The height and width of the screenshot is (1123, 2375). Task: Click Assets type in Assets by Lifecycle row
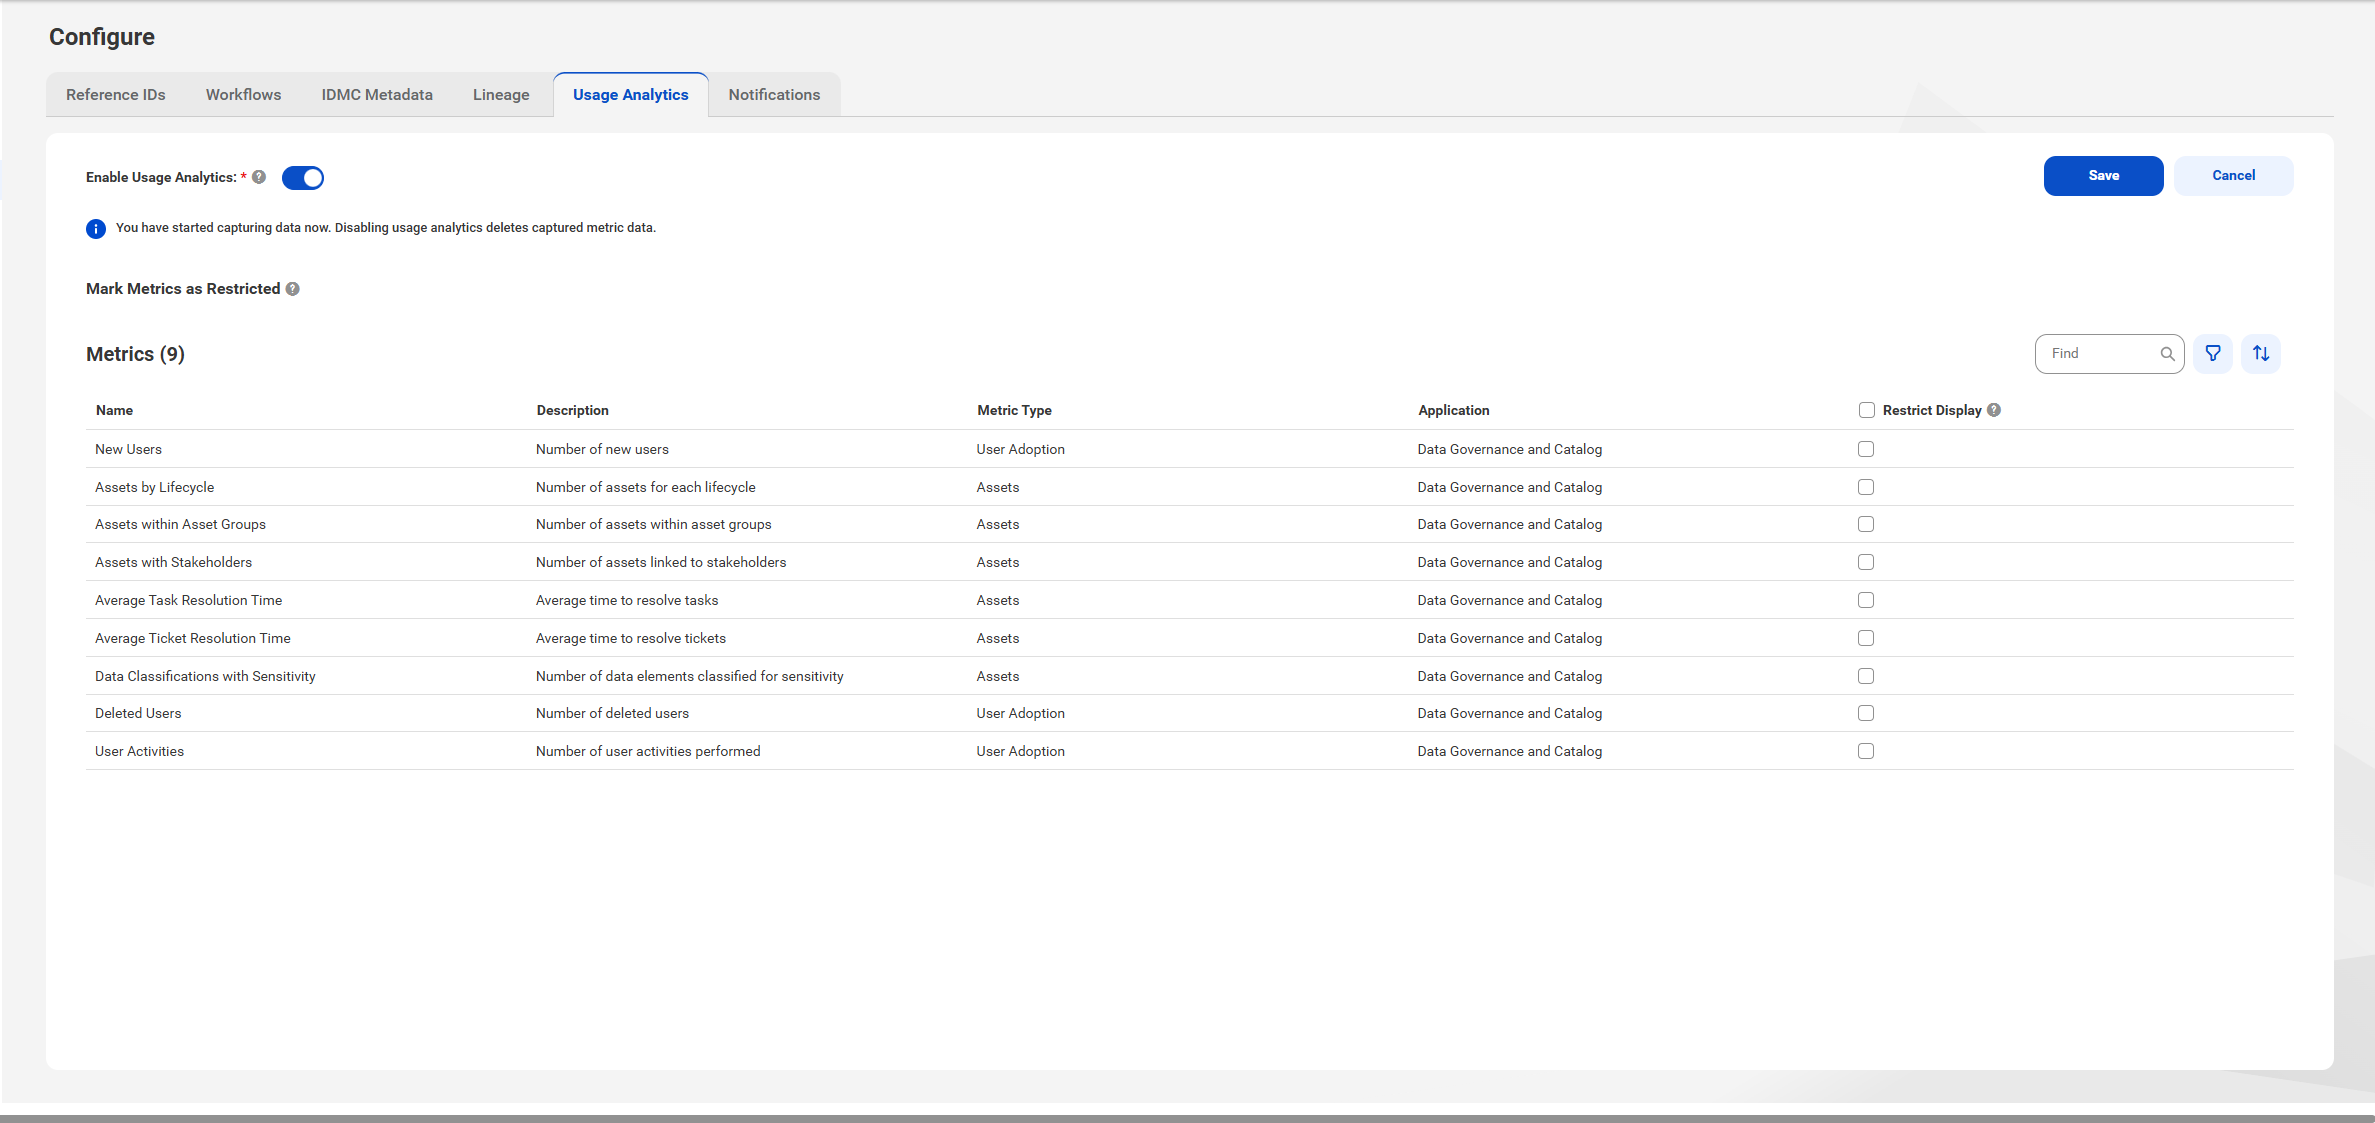(x=998, y=488)
